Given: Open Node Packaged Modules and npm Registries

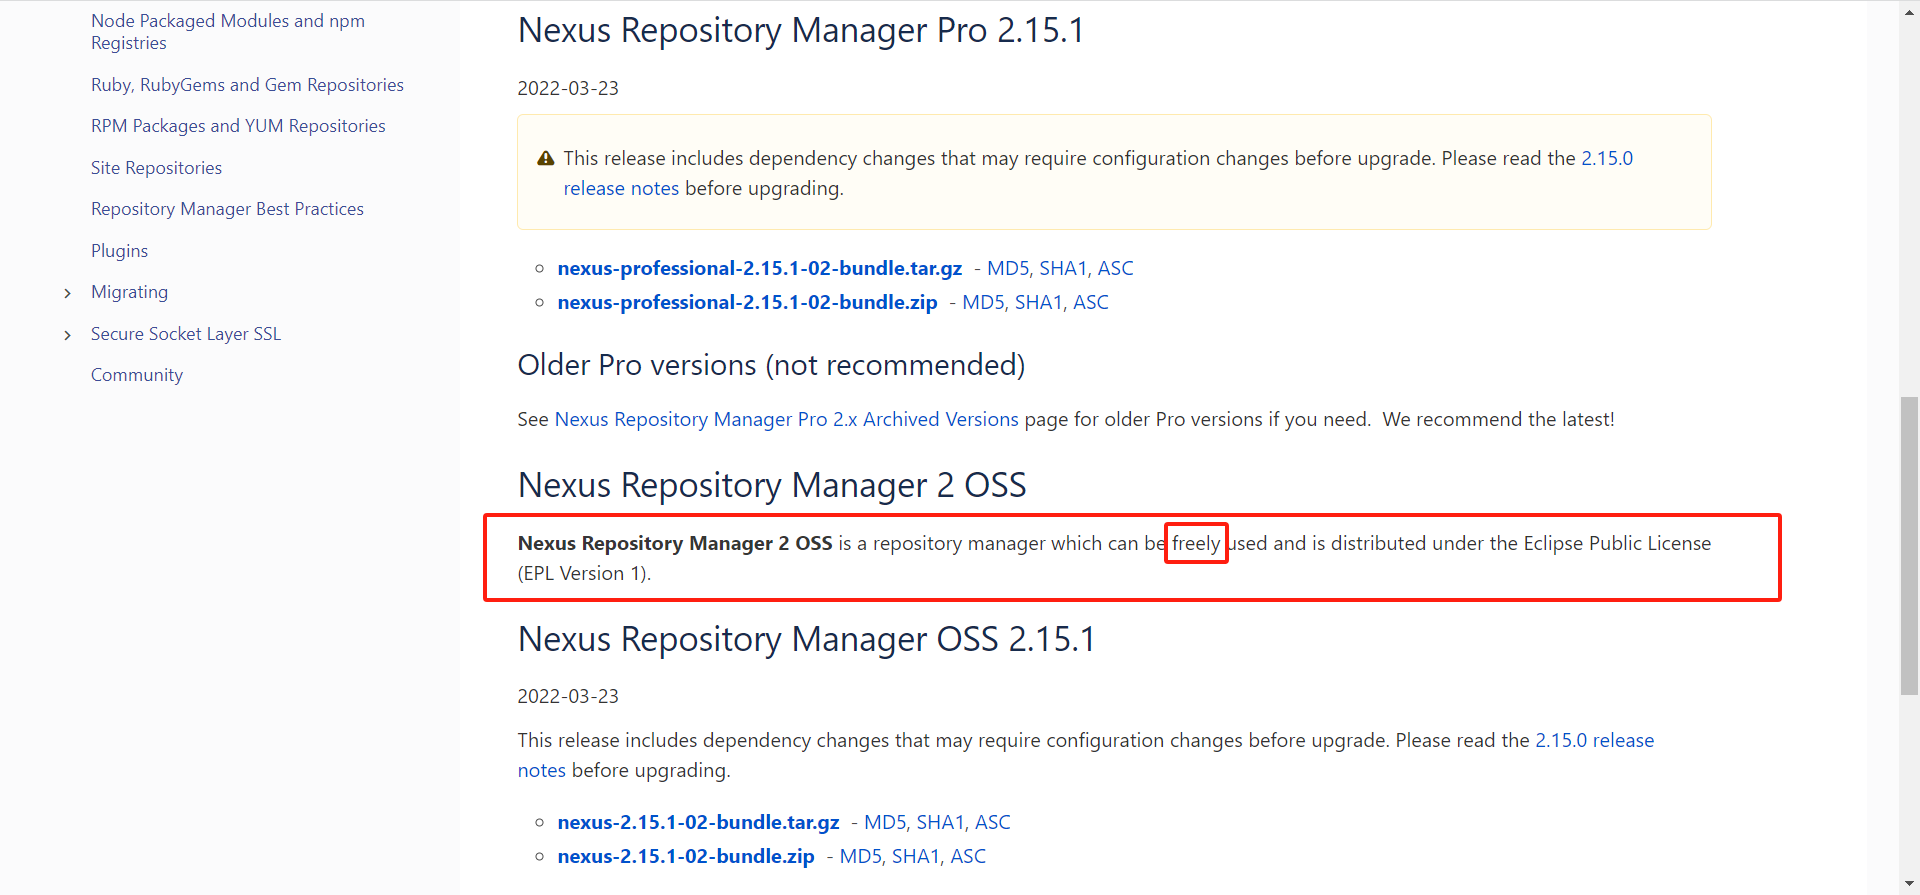Looking at the screenshot, I should pos(228,32).
